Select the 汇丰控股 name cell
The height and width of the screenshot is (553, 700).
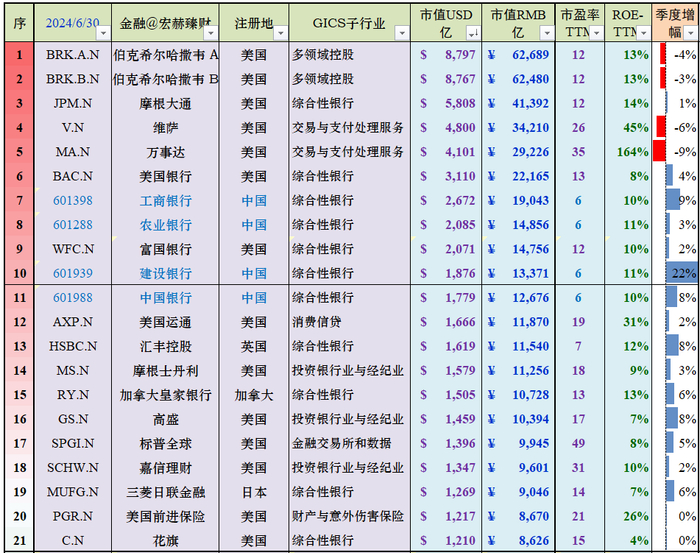[x=166, y=346]
